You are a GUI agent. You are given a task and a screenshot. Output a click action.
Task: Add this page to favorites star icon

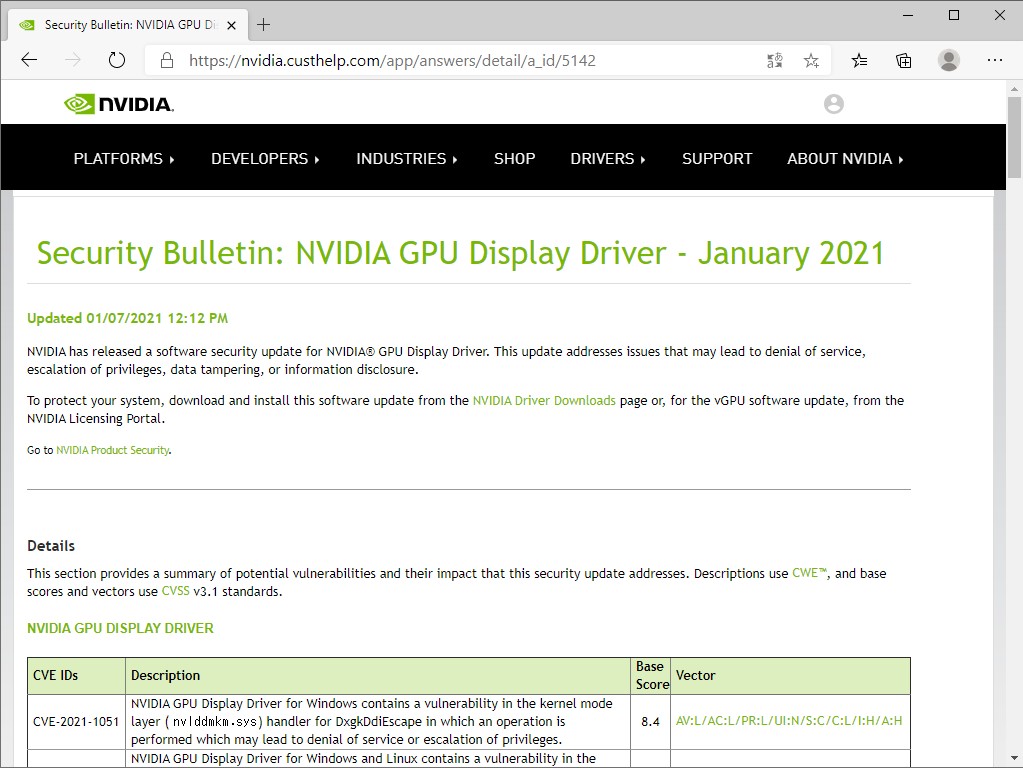(x=811, y=61)
